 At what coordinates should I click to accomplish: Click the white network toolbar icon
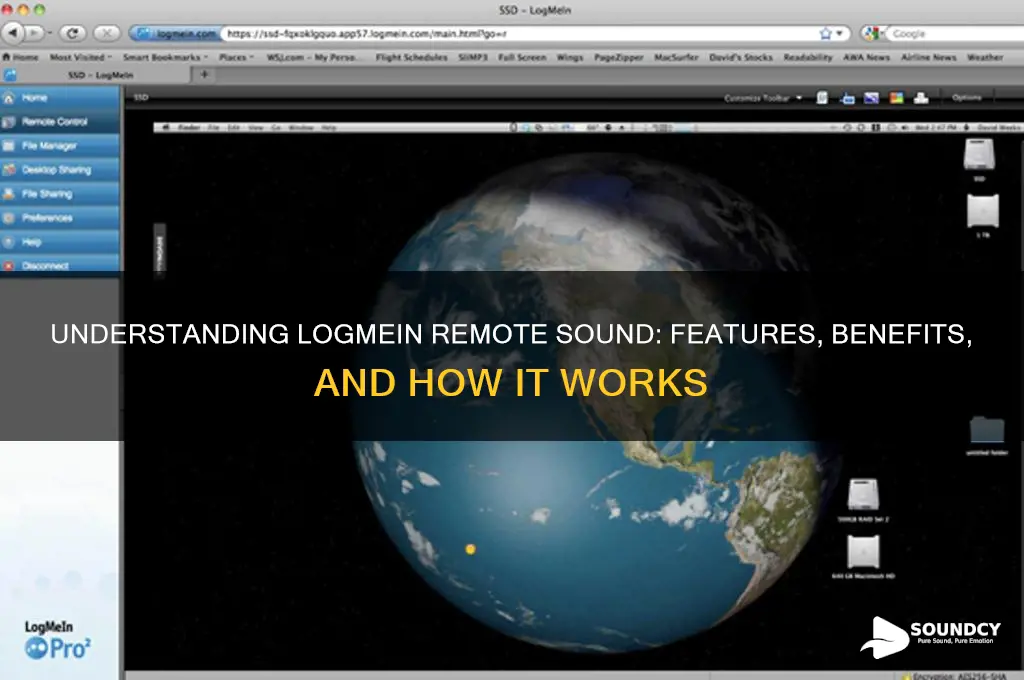pos(921,98)
